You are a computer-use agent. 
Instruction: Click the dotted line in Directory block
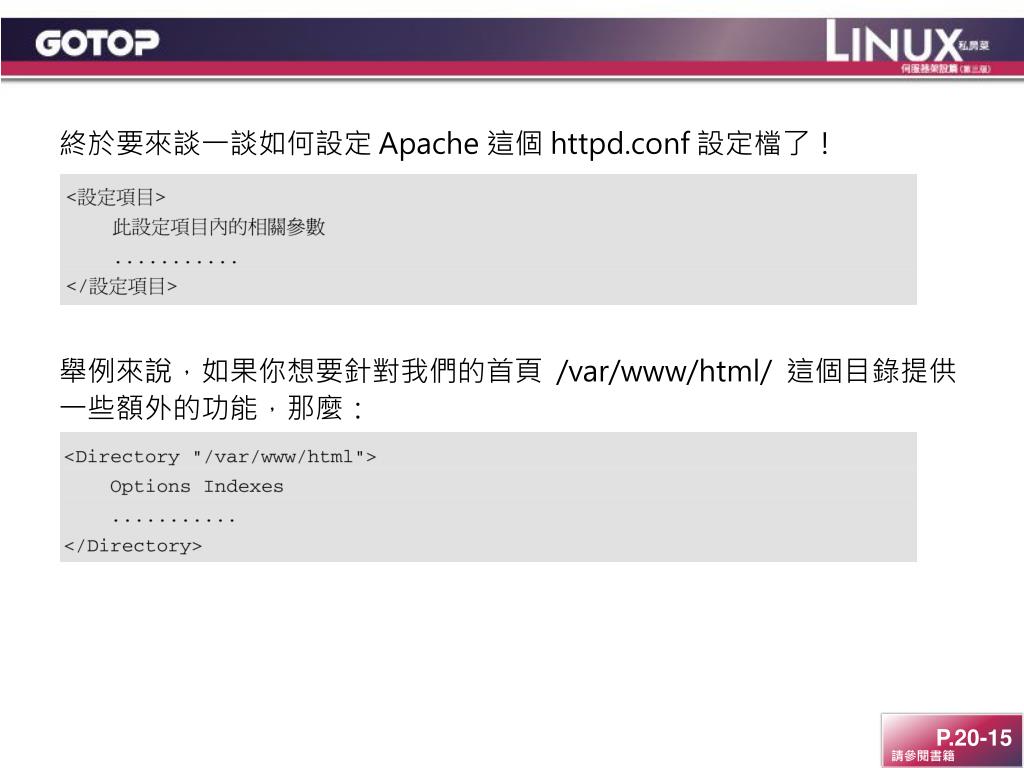tap(174, 520)
